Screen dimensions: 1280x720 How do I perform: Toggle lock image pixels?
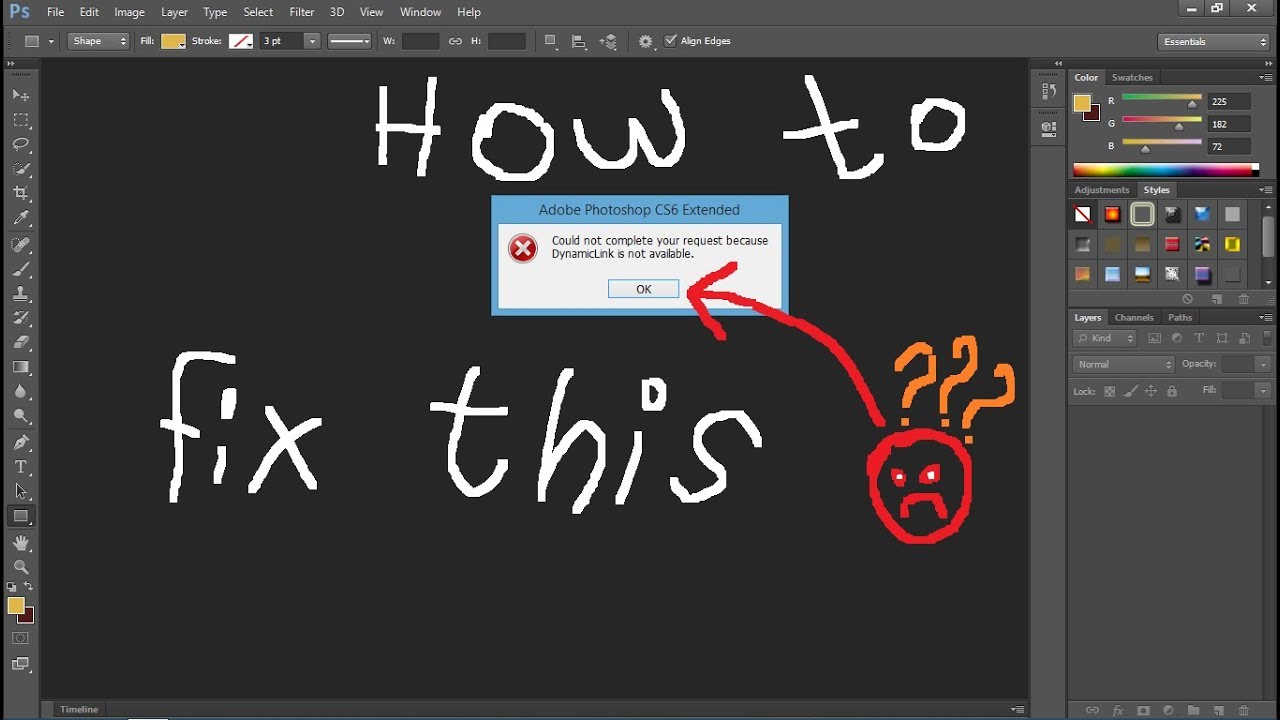[1130, 391]
